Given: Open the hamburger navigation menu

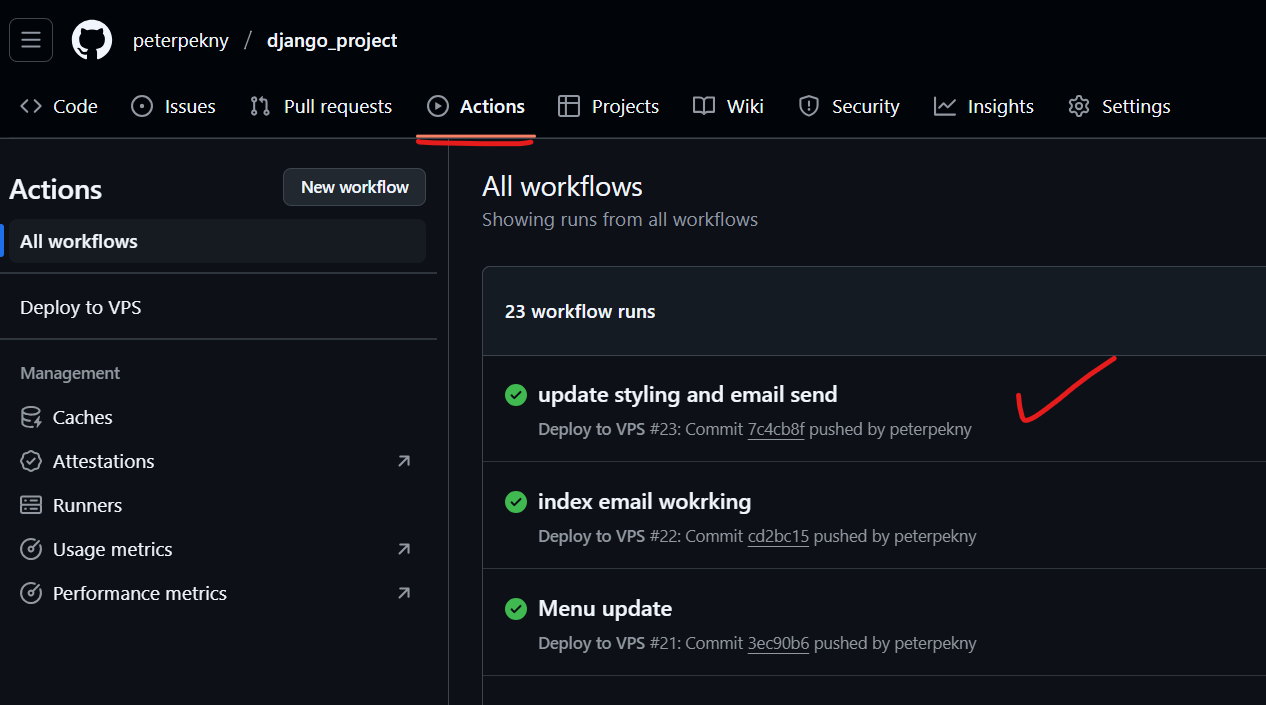Looking at the screenshot, I should [31, 40].
